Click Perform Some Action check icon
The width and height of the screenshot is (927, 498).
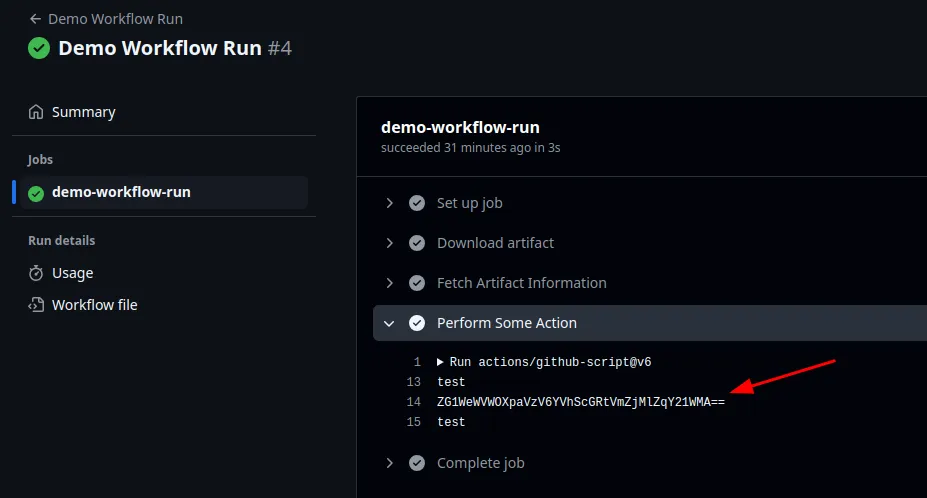[x=417, y=323]
